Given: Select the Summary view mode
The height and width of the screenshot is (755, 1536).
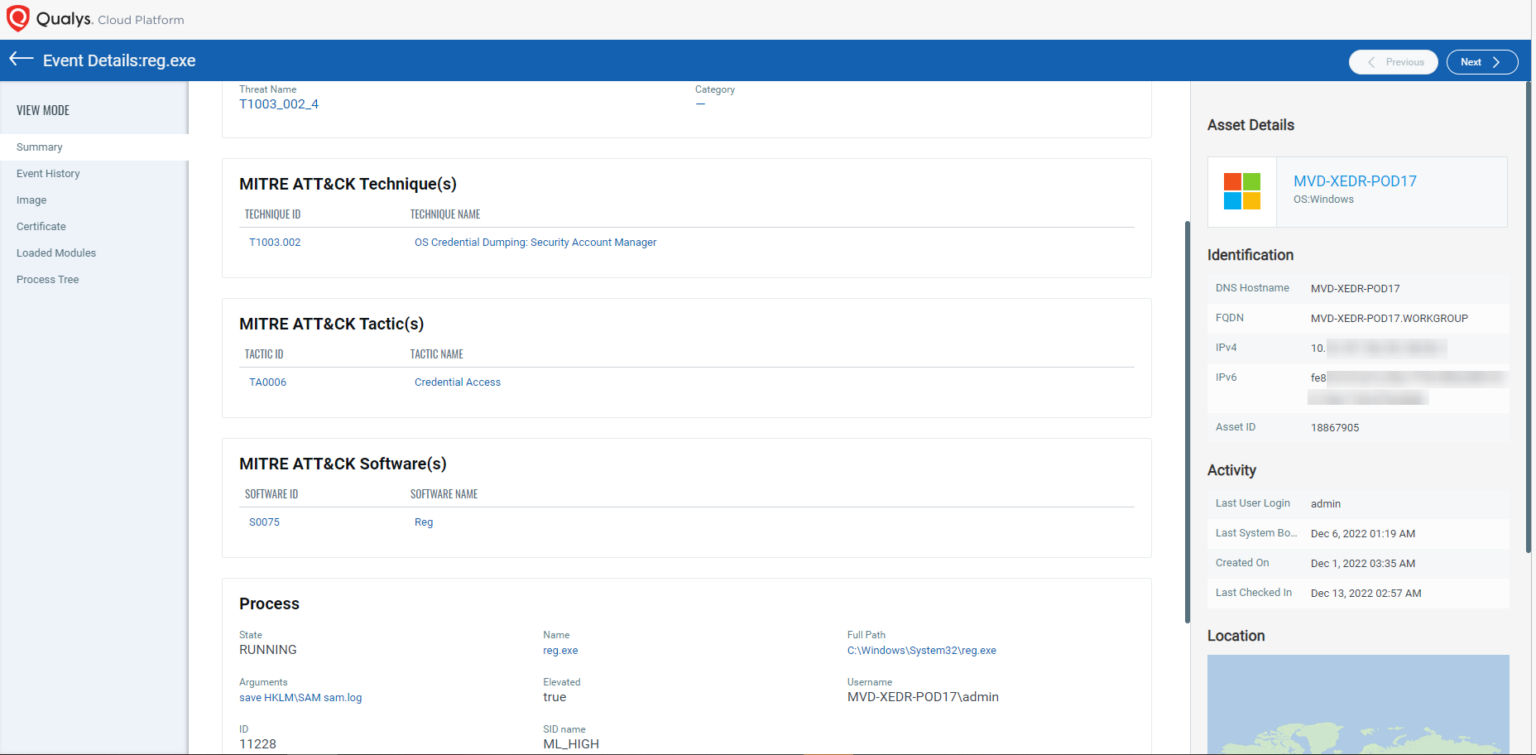Looking at the screenshot, I should [39, 146].
